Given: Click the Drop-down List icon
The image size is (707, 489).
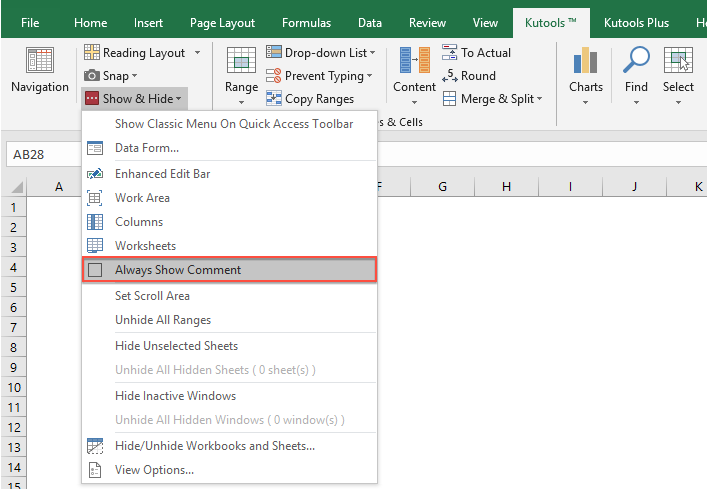Looking at the screenshot, I should click(274, 52).
